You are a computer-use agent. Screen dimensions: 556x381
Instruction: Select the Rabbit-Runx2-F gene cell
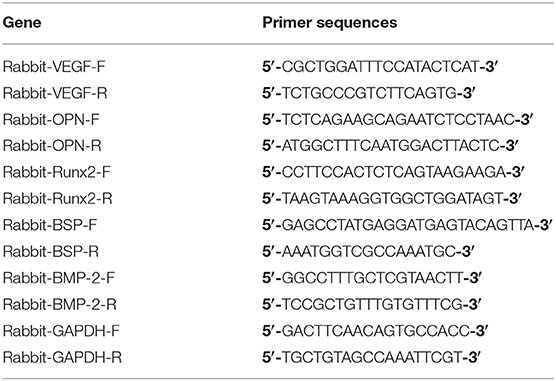pyautogui.click(x=57, y=172)
